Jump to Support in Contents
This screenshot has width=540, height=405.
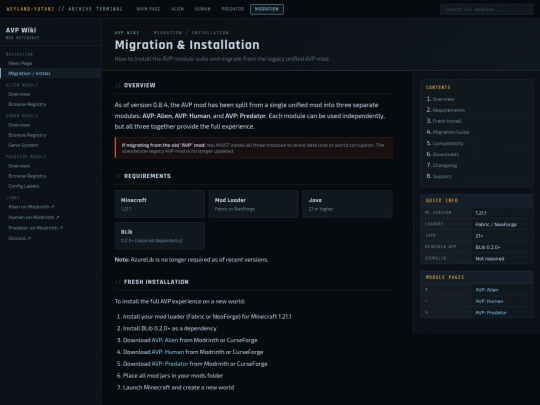[442, 176]
